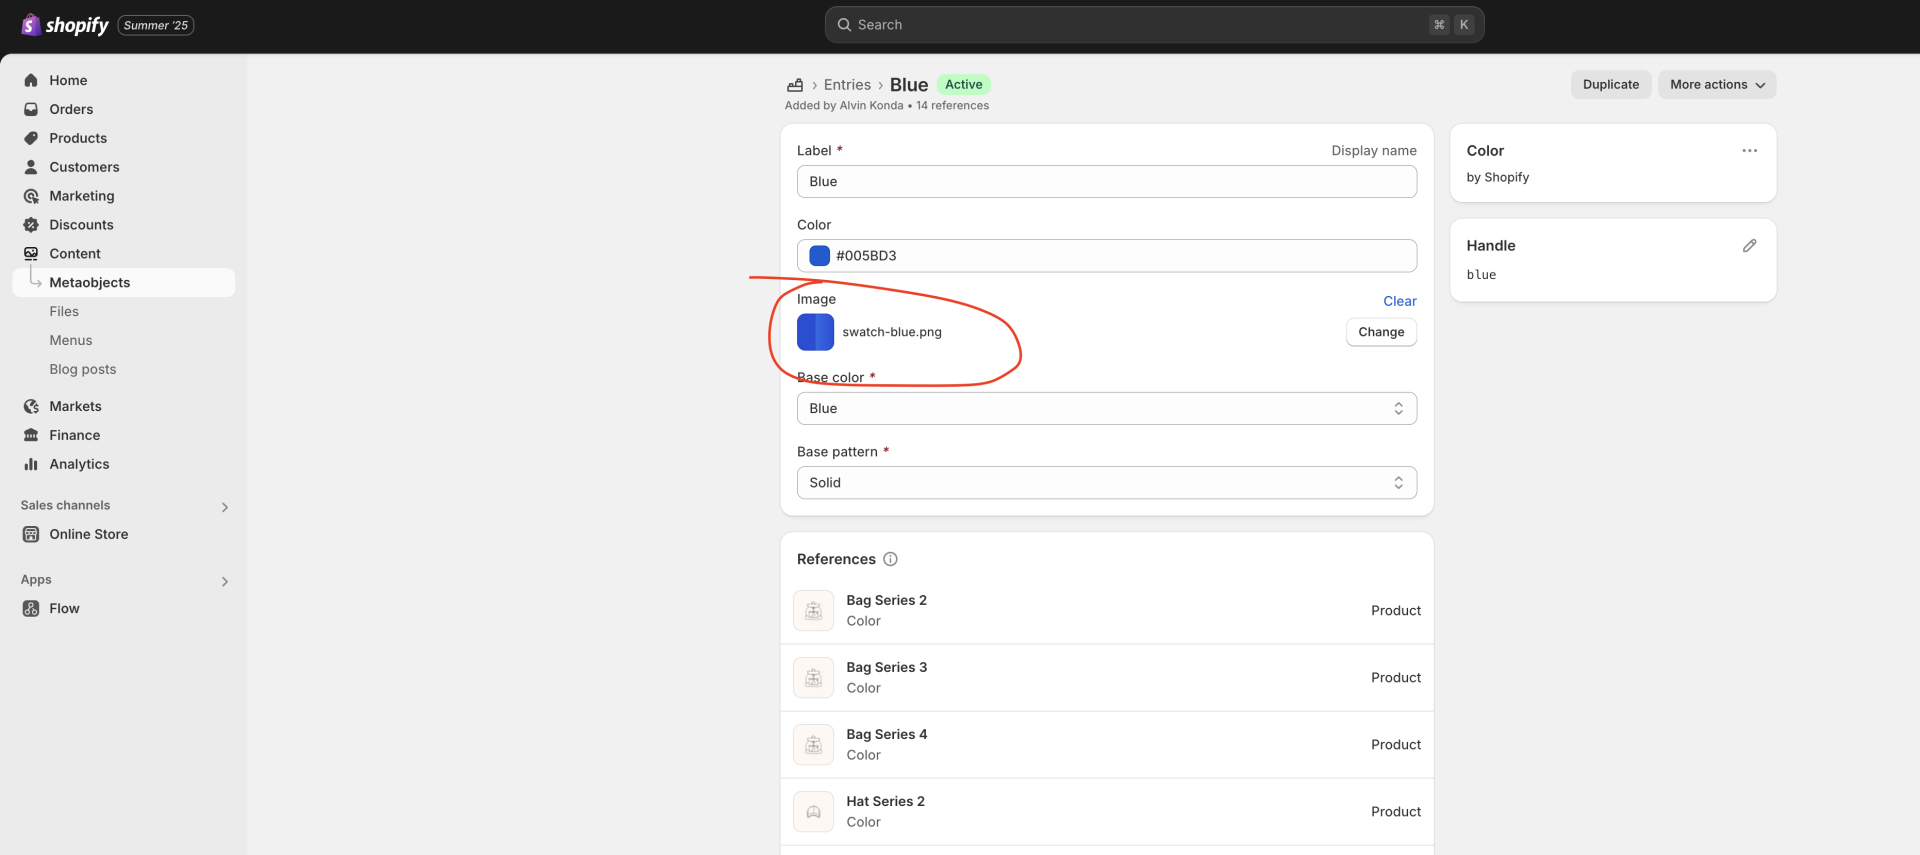This screenshot has width=1920, height=855.
Task: Expand the Sales channels section
Action: pos(224,507)
